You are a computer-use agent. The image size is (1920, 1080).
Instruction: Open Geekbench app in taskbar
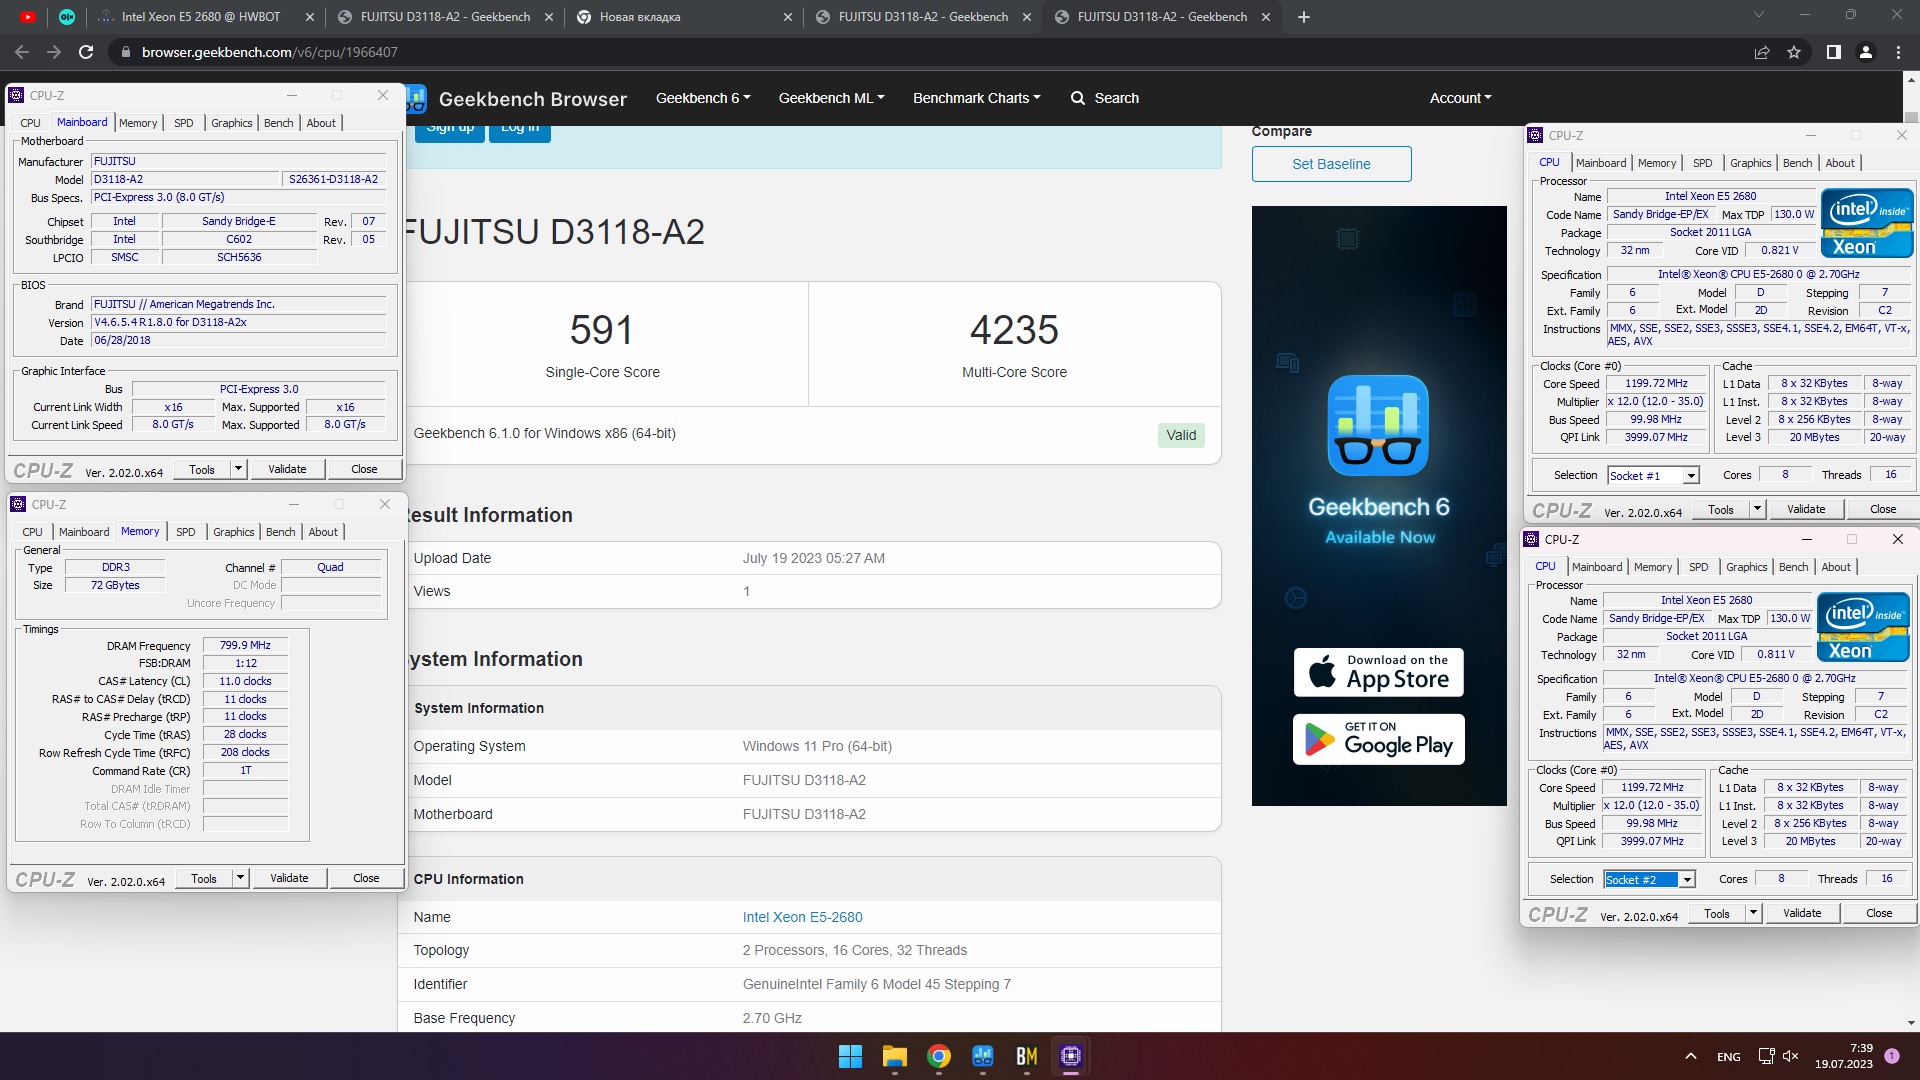point(982,1056)
